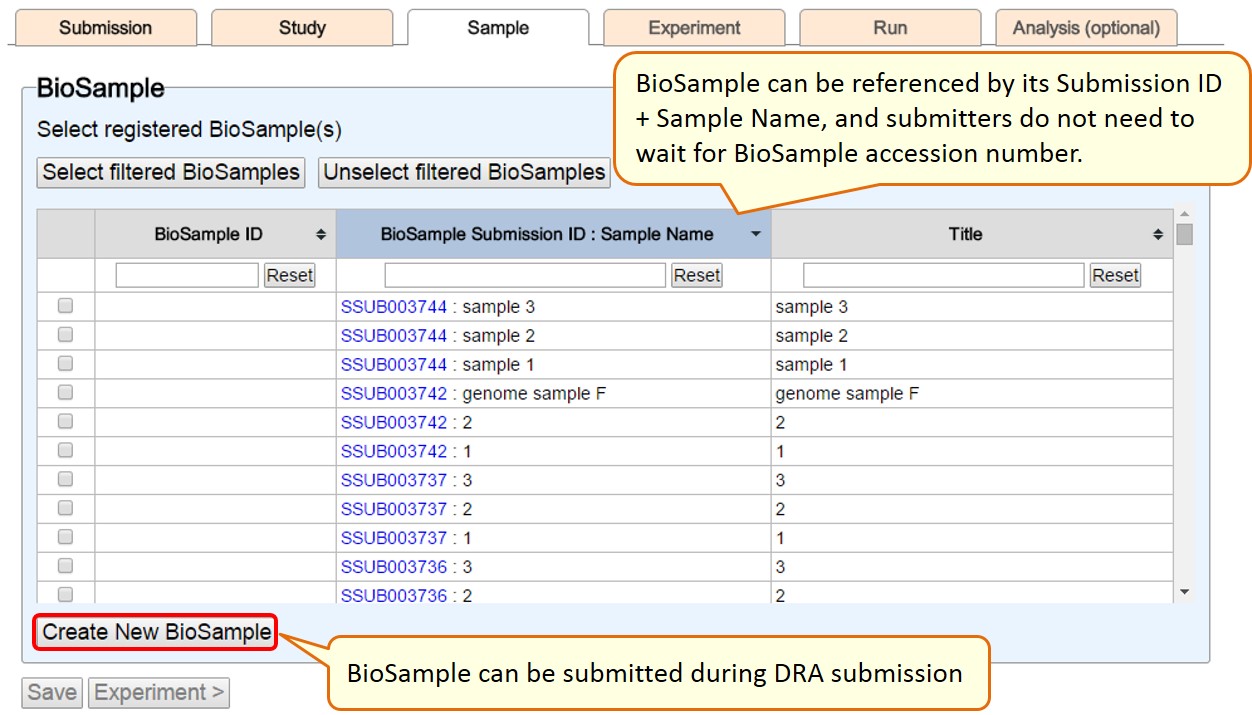This screenshot has height=715, width=1252.
Task: Sort the Title column using its arrows
Action: pos(1158,235)
